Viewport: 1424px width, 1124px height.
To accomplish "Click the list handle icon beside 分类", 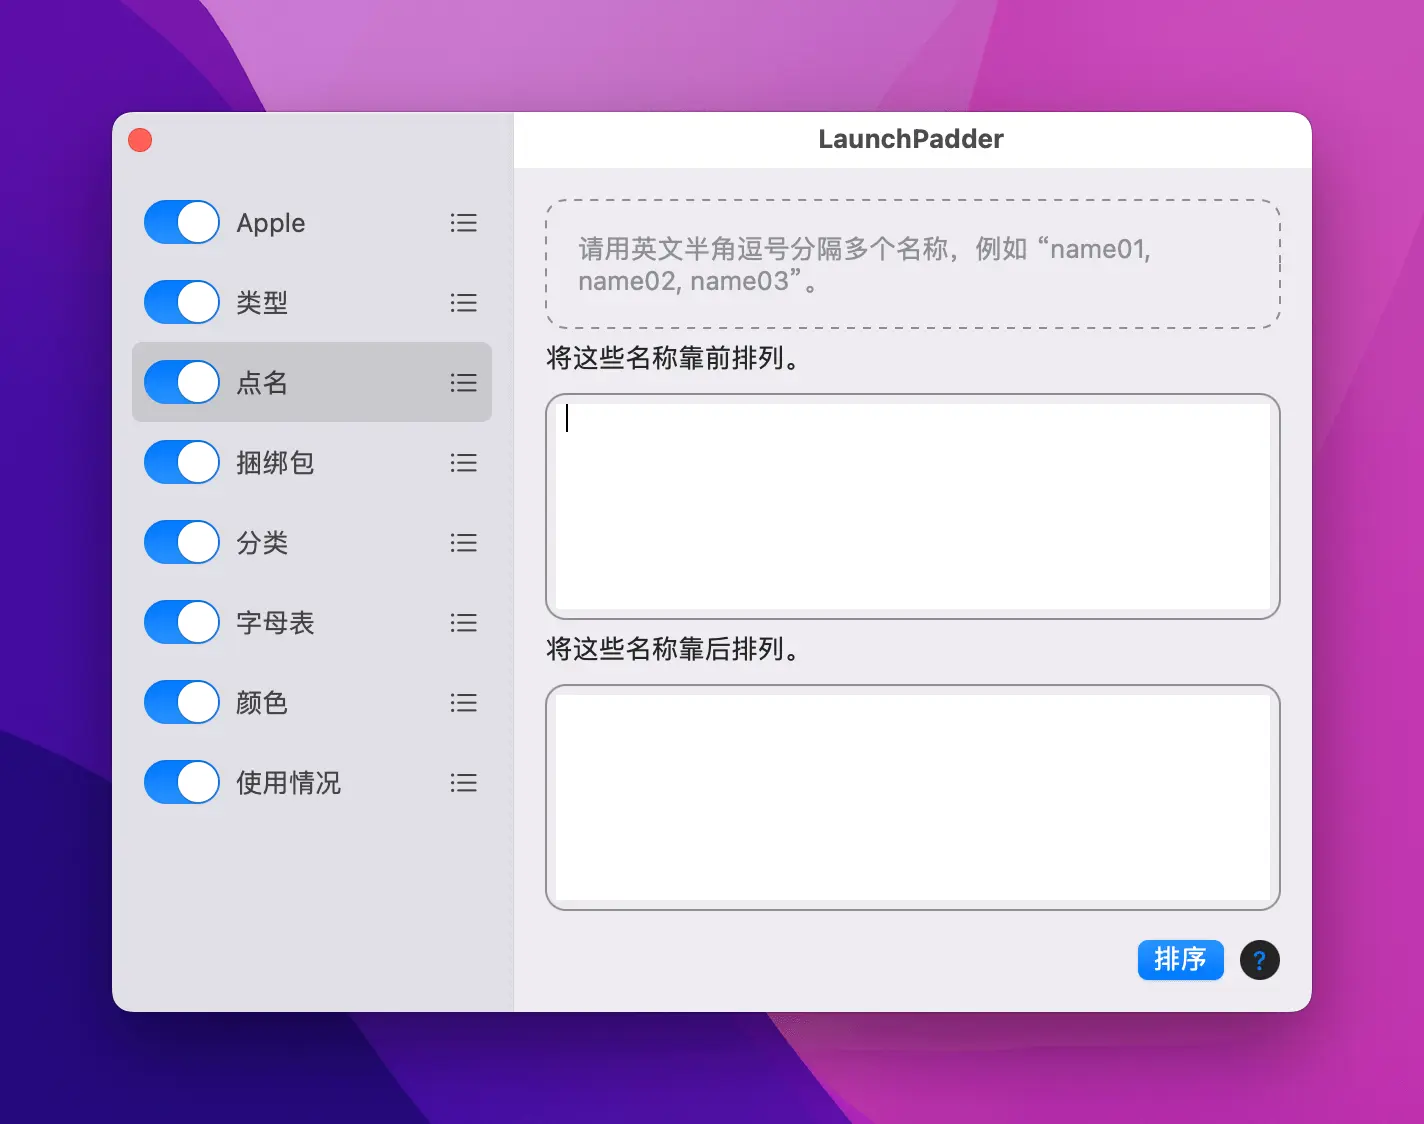I will (463, 543).
